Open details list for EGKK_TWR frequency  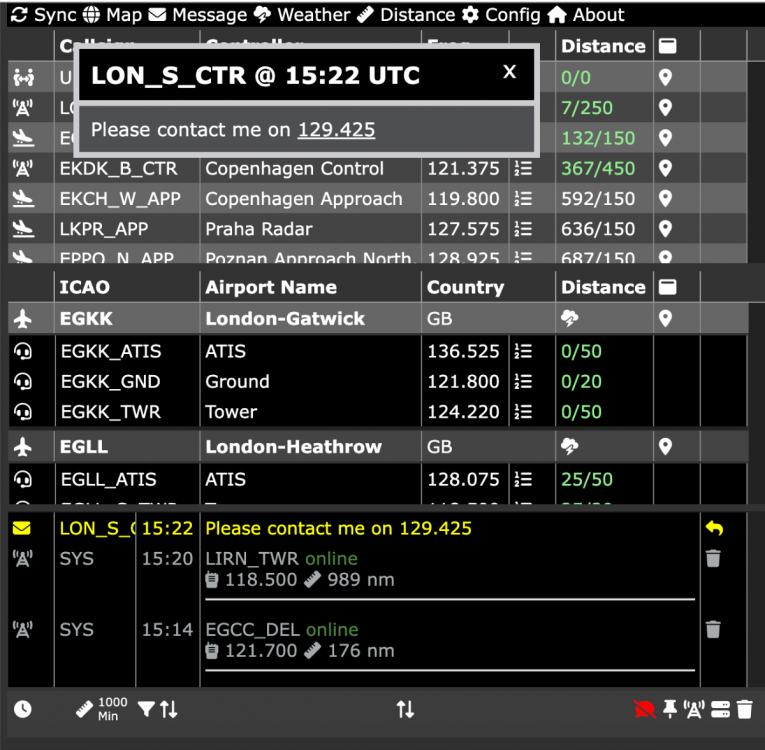[x=522, y=412]
